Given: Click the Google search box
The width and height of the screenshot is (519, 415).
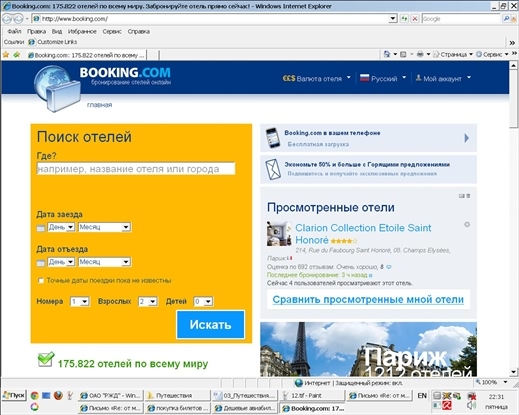Looking at the screenshot, I should (x=461, y=19).
